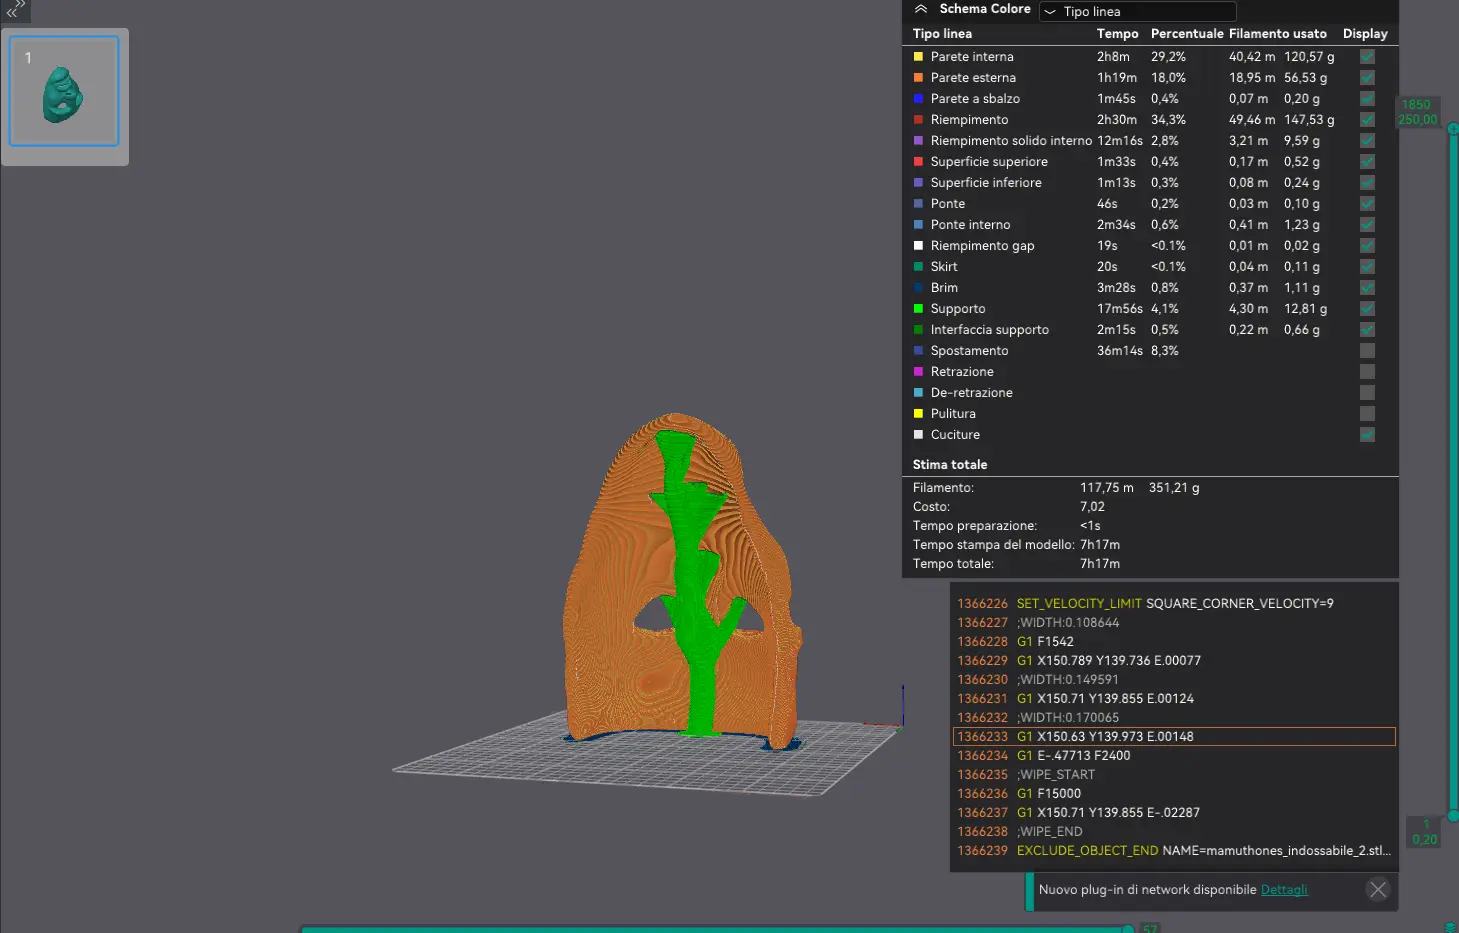The width and height of the screenshot is (1459, 933).
Task: Enable Pulitura wipe display
Action: (x=1367, y=414)
